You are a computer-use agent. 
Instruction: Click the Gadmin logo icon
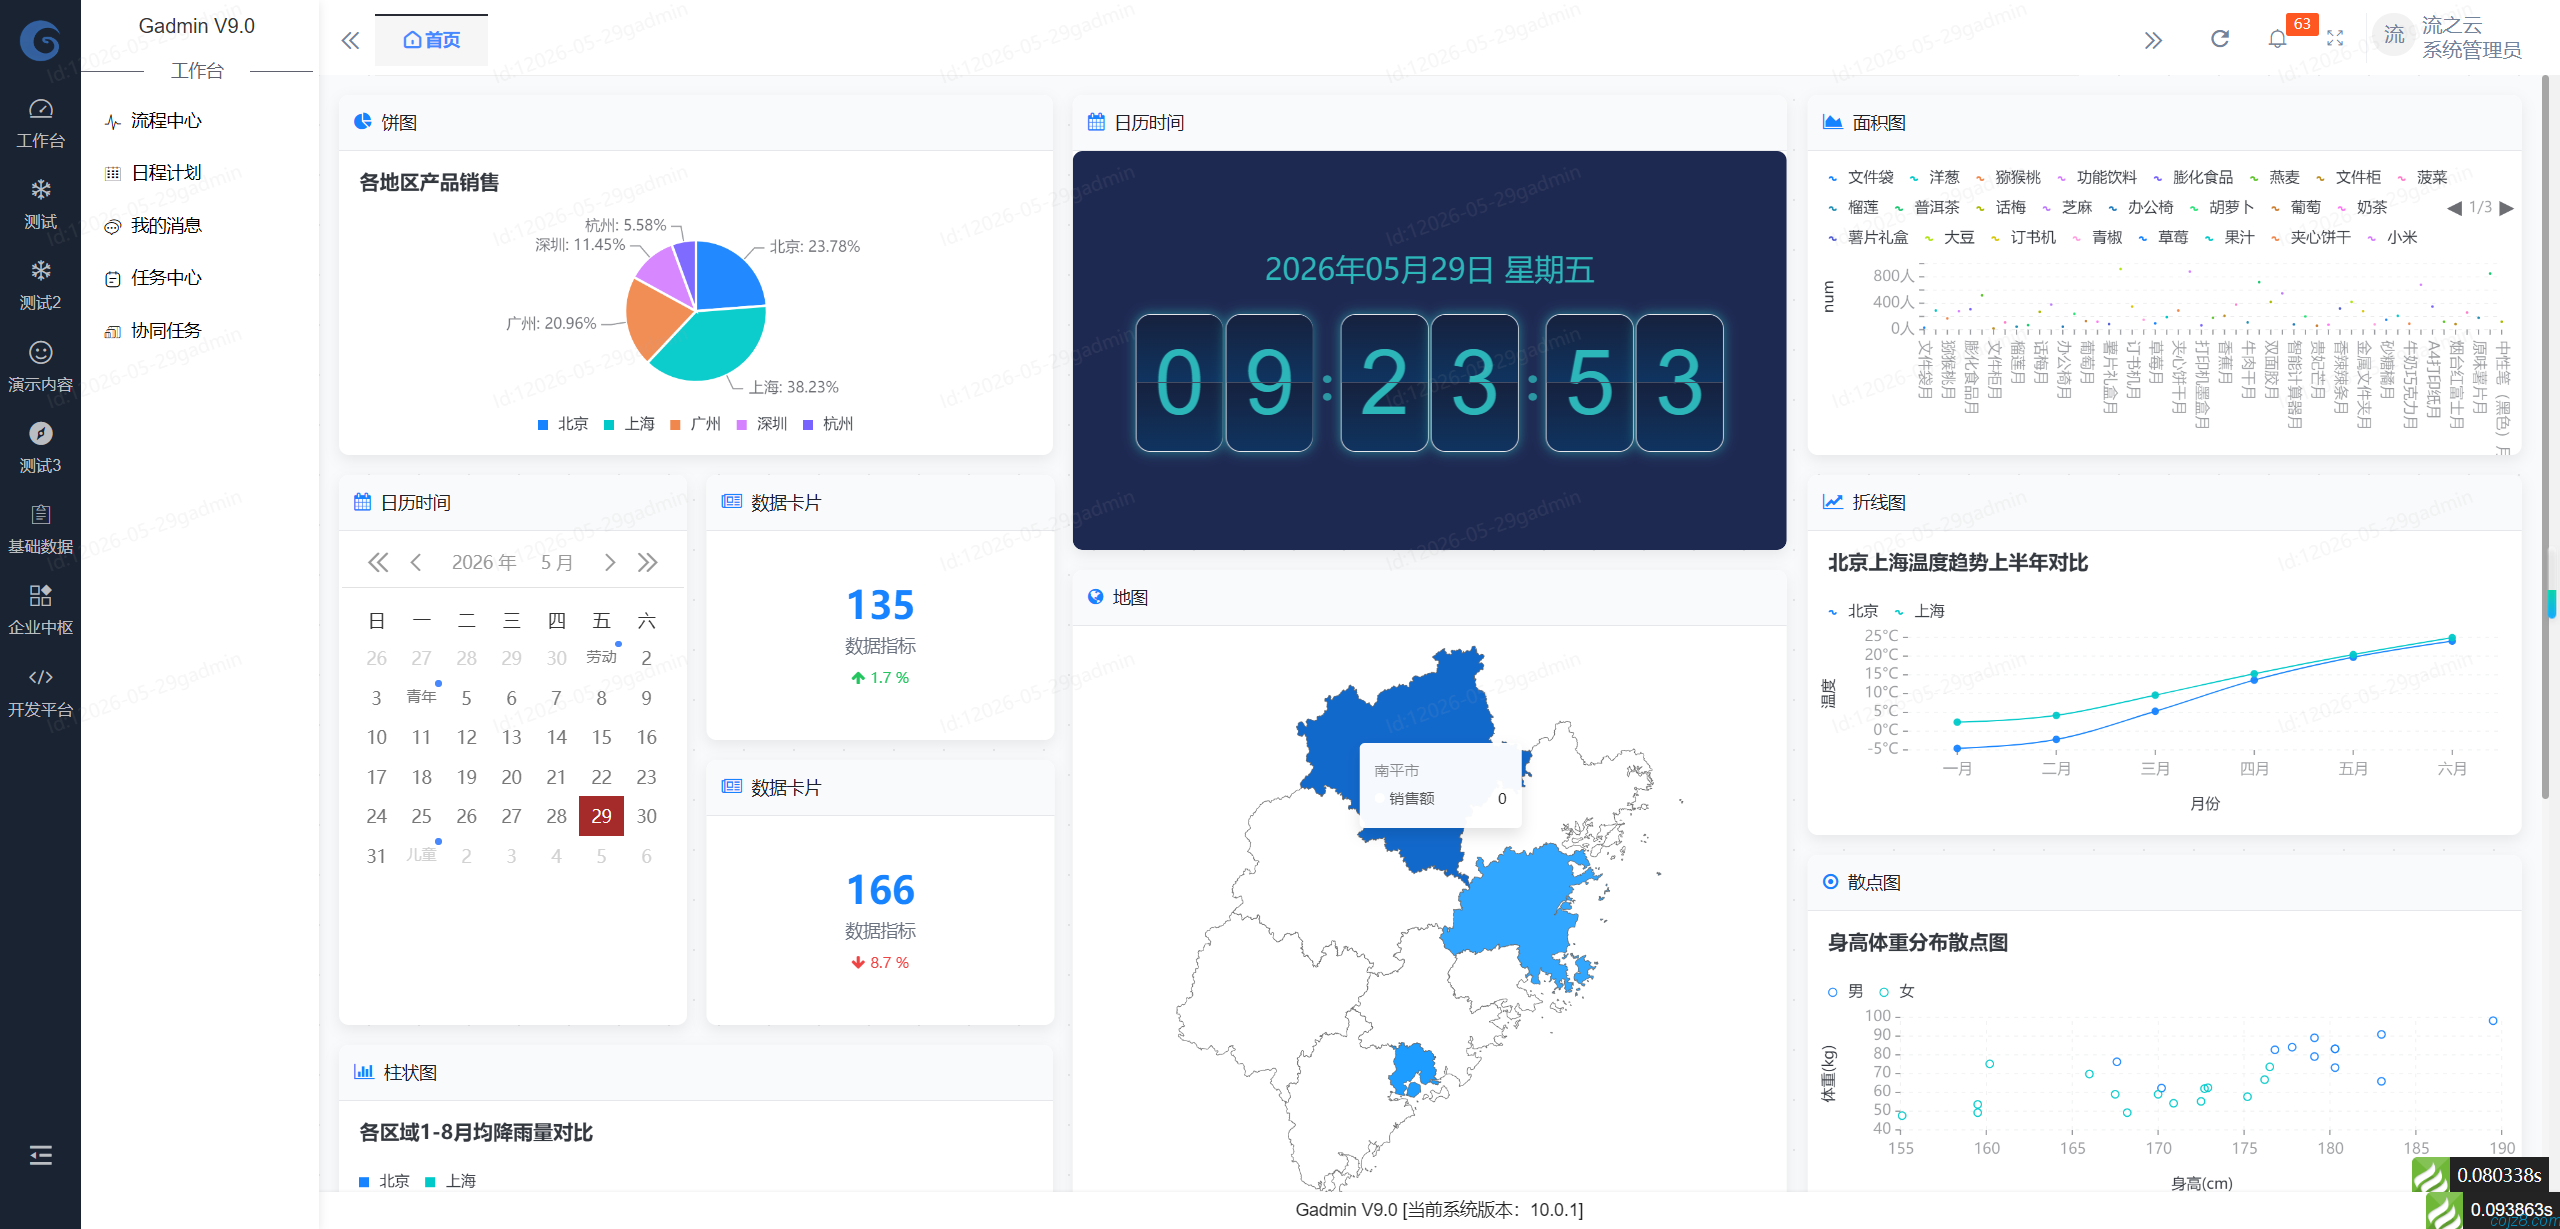tap(40, 40)
